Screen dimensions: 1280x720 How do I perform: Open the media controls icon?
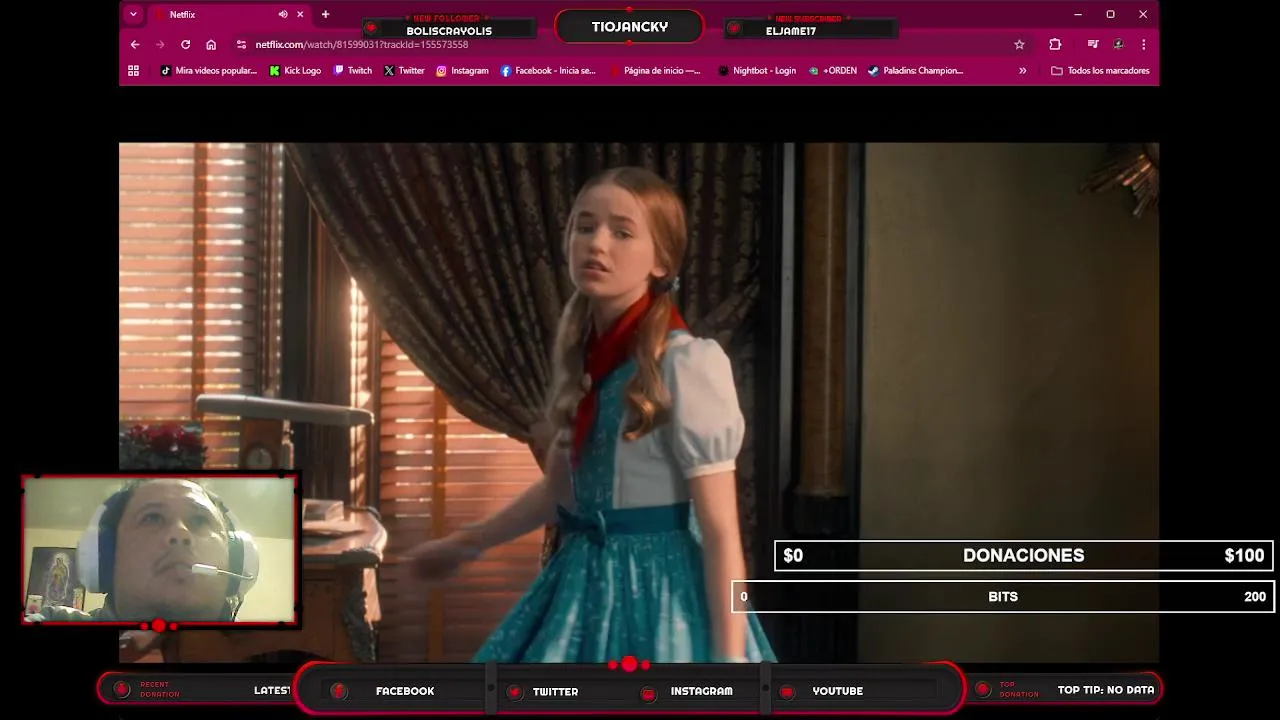(x=1093, y=44)
